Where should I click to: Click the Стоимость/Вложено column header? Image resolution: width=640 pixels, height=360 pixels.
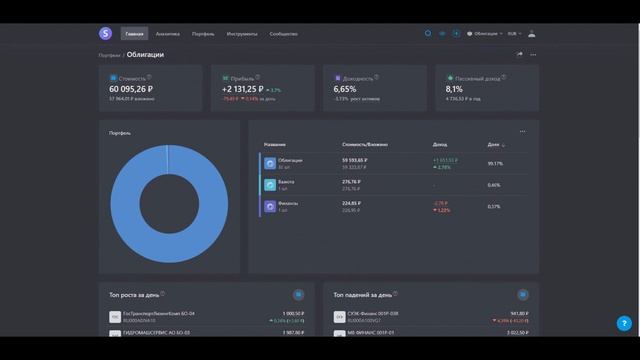[365, 144]
